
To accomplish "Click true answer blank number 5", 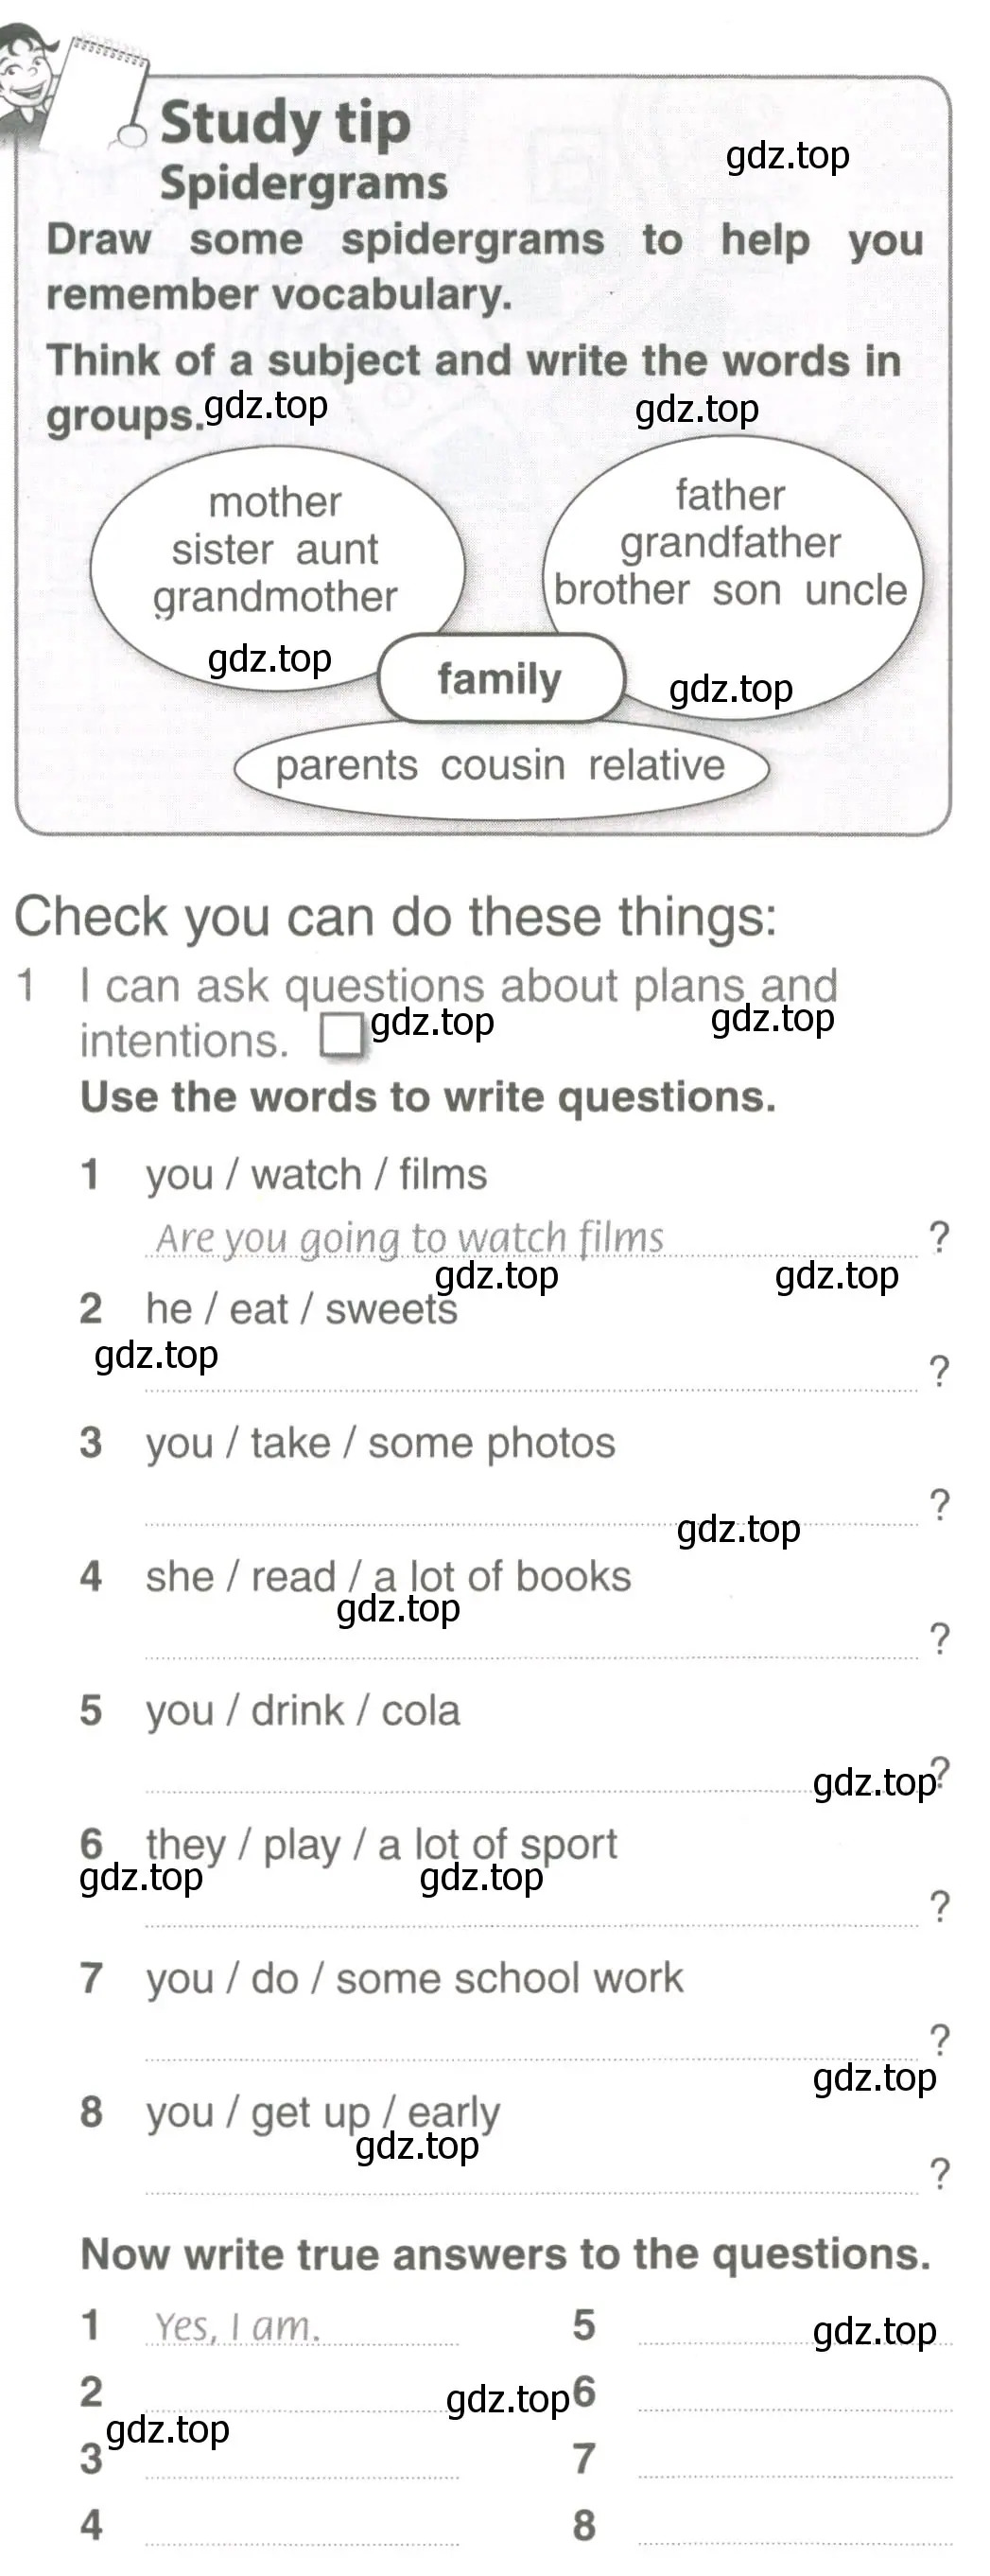I will tap(795, 2328).
